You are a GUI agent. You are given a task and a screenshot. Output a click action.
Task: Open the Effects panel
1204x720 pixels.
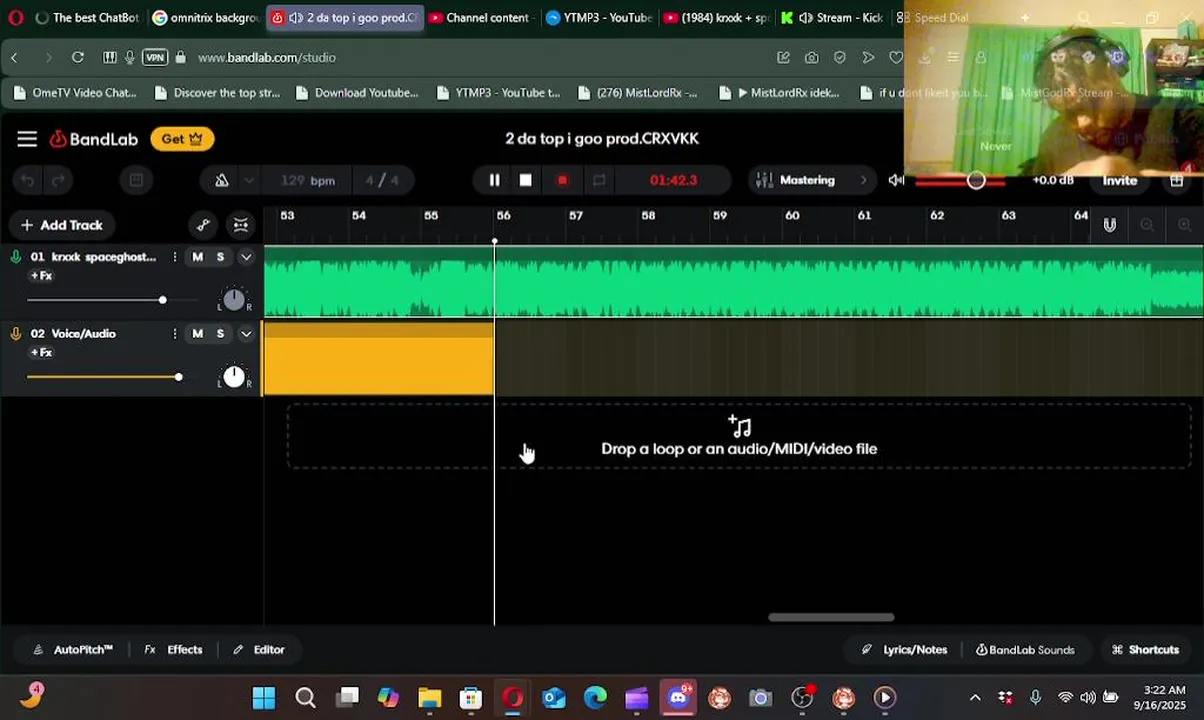click(x=173, y=650)
